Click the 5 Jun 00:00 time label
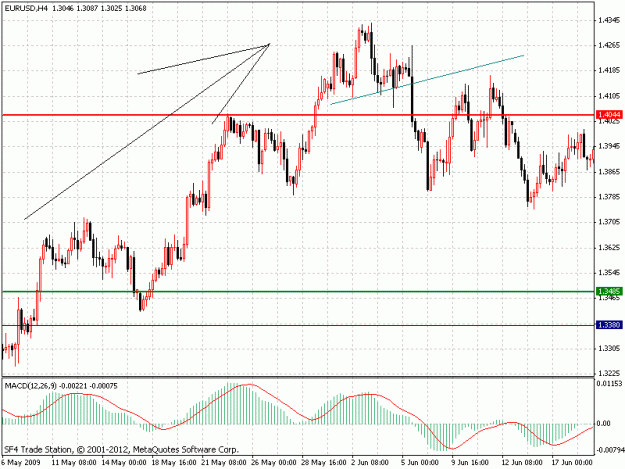The height and width of the screenshot is (469, 625). point(420,463)
